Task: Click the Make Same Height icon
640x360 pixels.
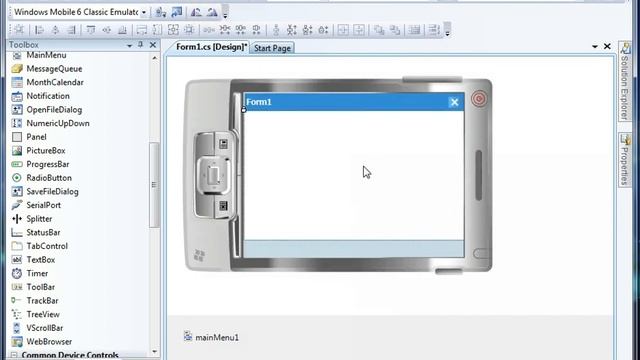Action: [157, 30]
